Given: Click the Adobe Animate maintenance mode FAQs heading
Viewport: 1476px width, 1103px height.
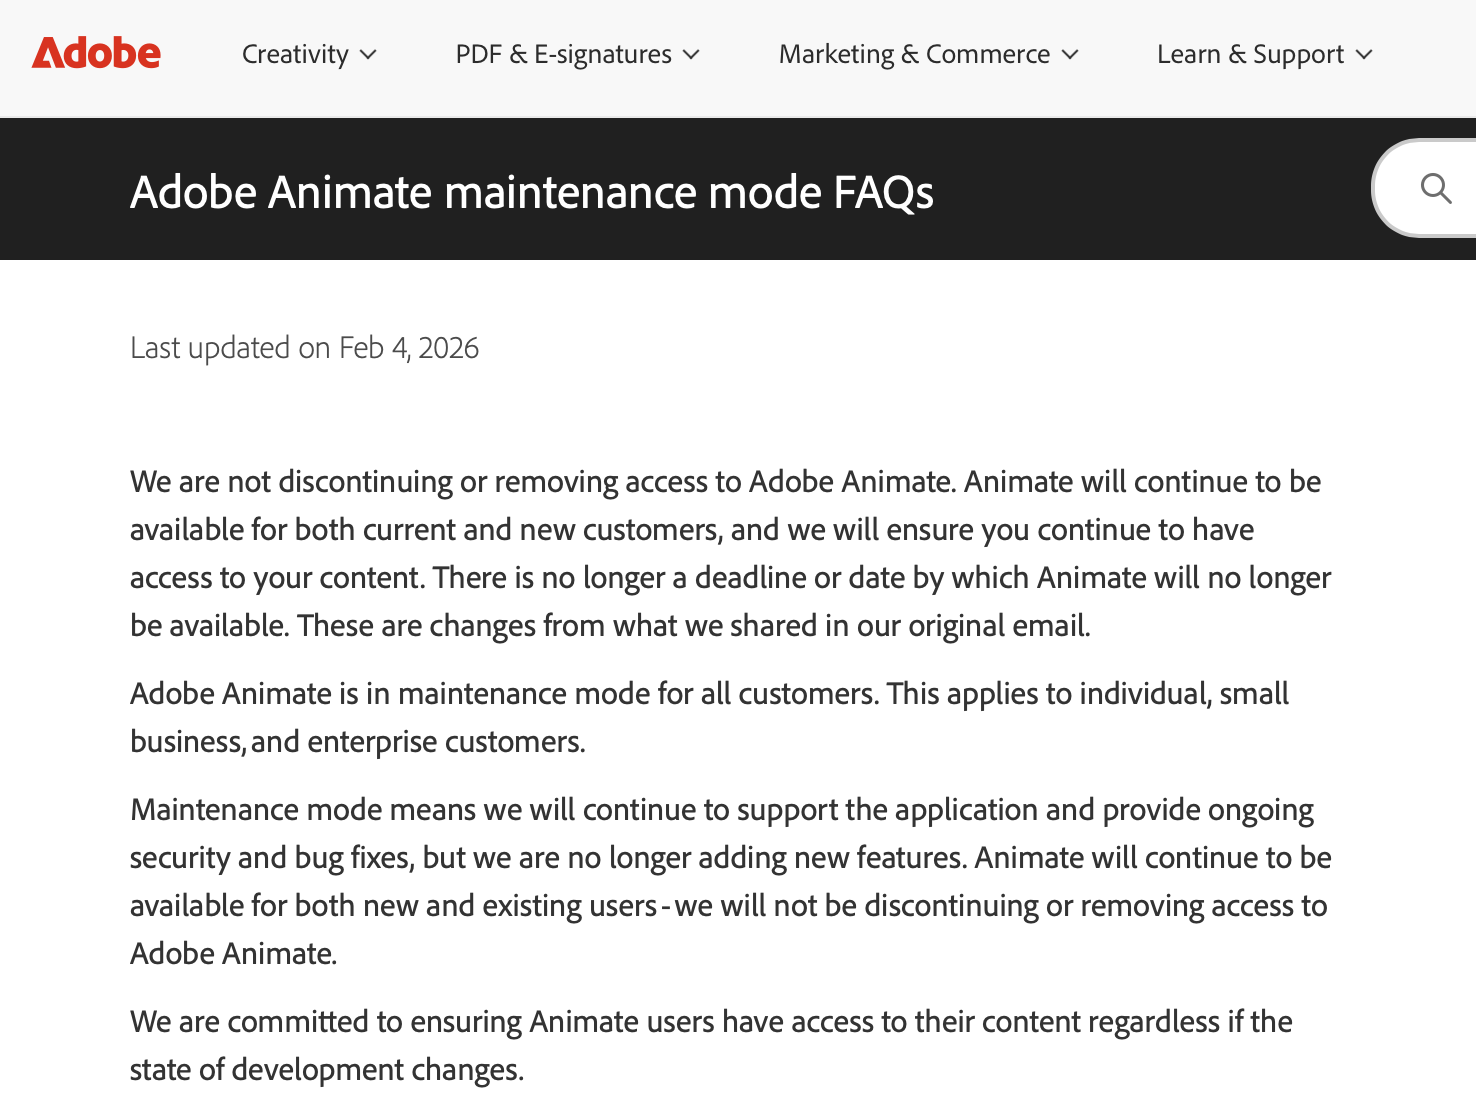Looking at the screenshot, I should click(531, 192).
